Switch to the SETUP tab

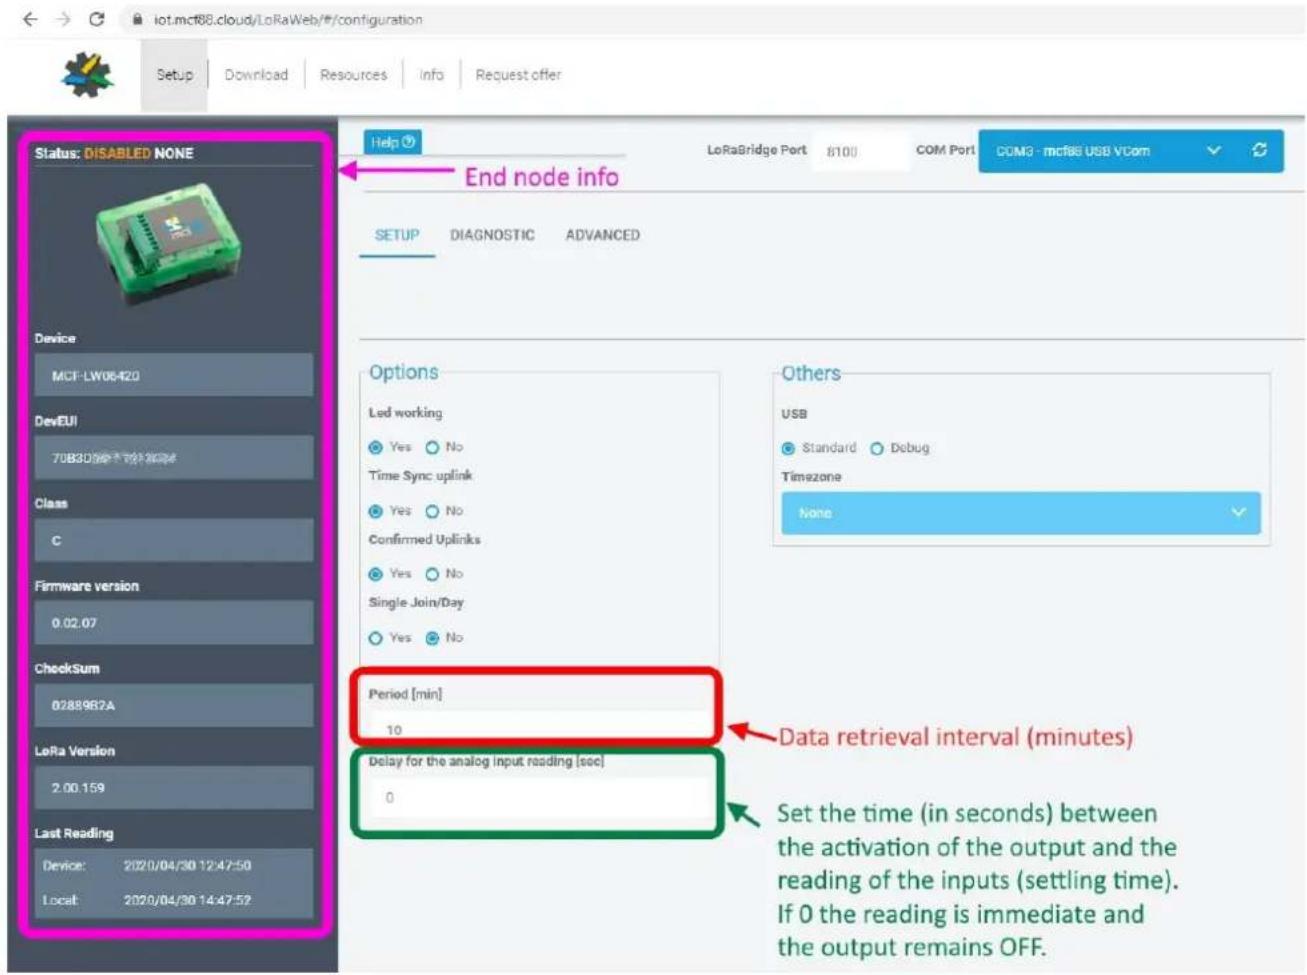tap(397, 235)
